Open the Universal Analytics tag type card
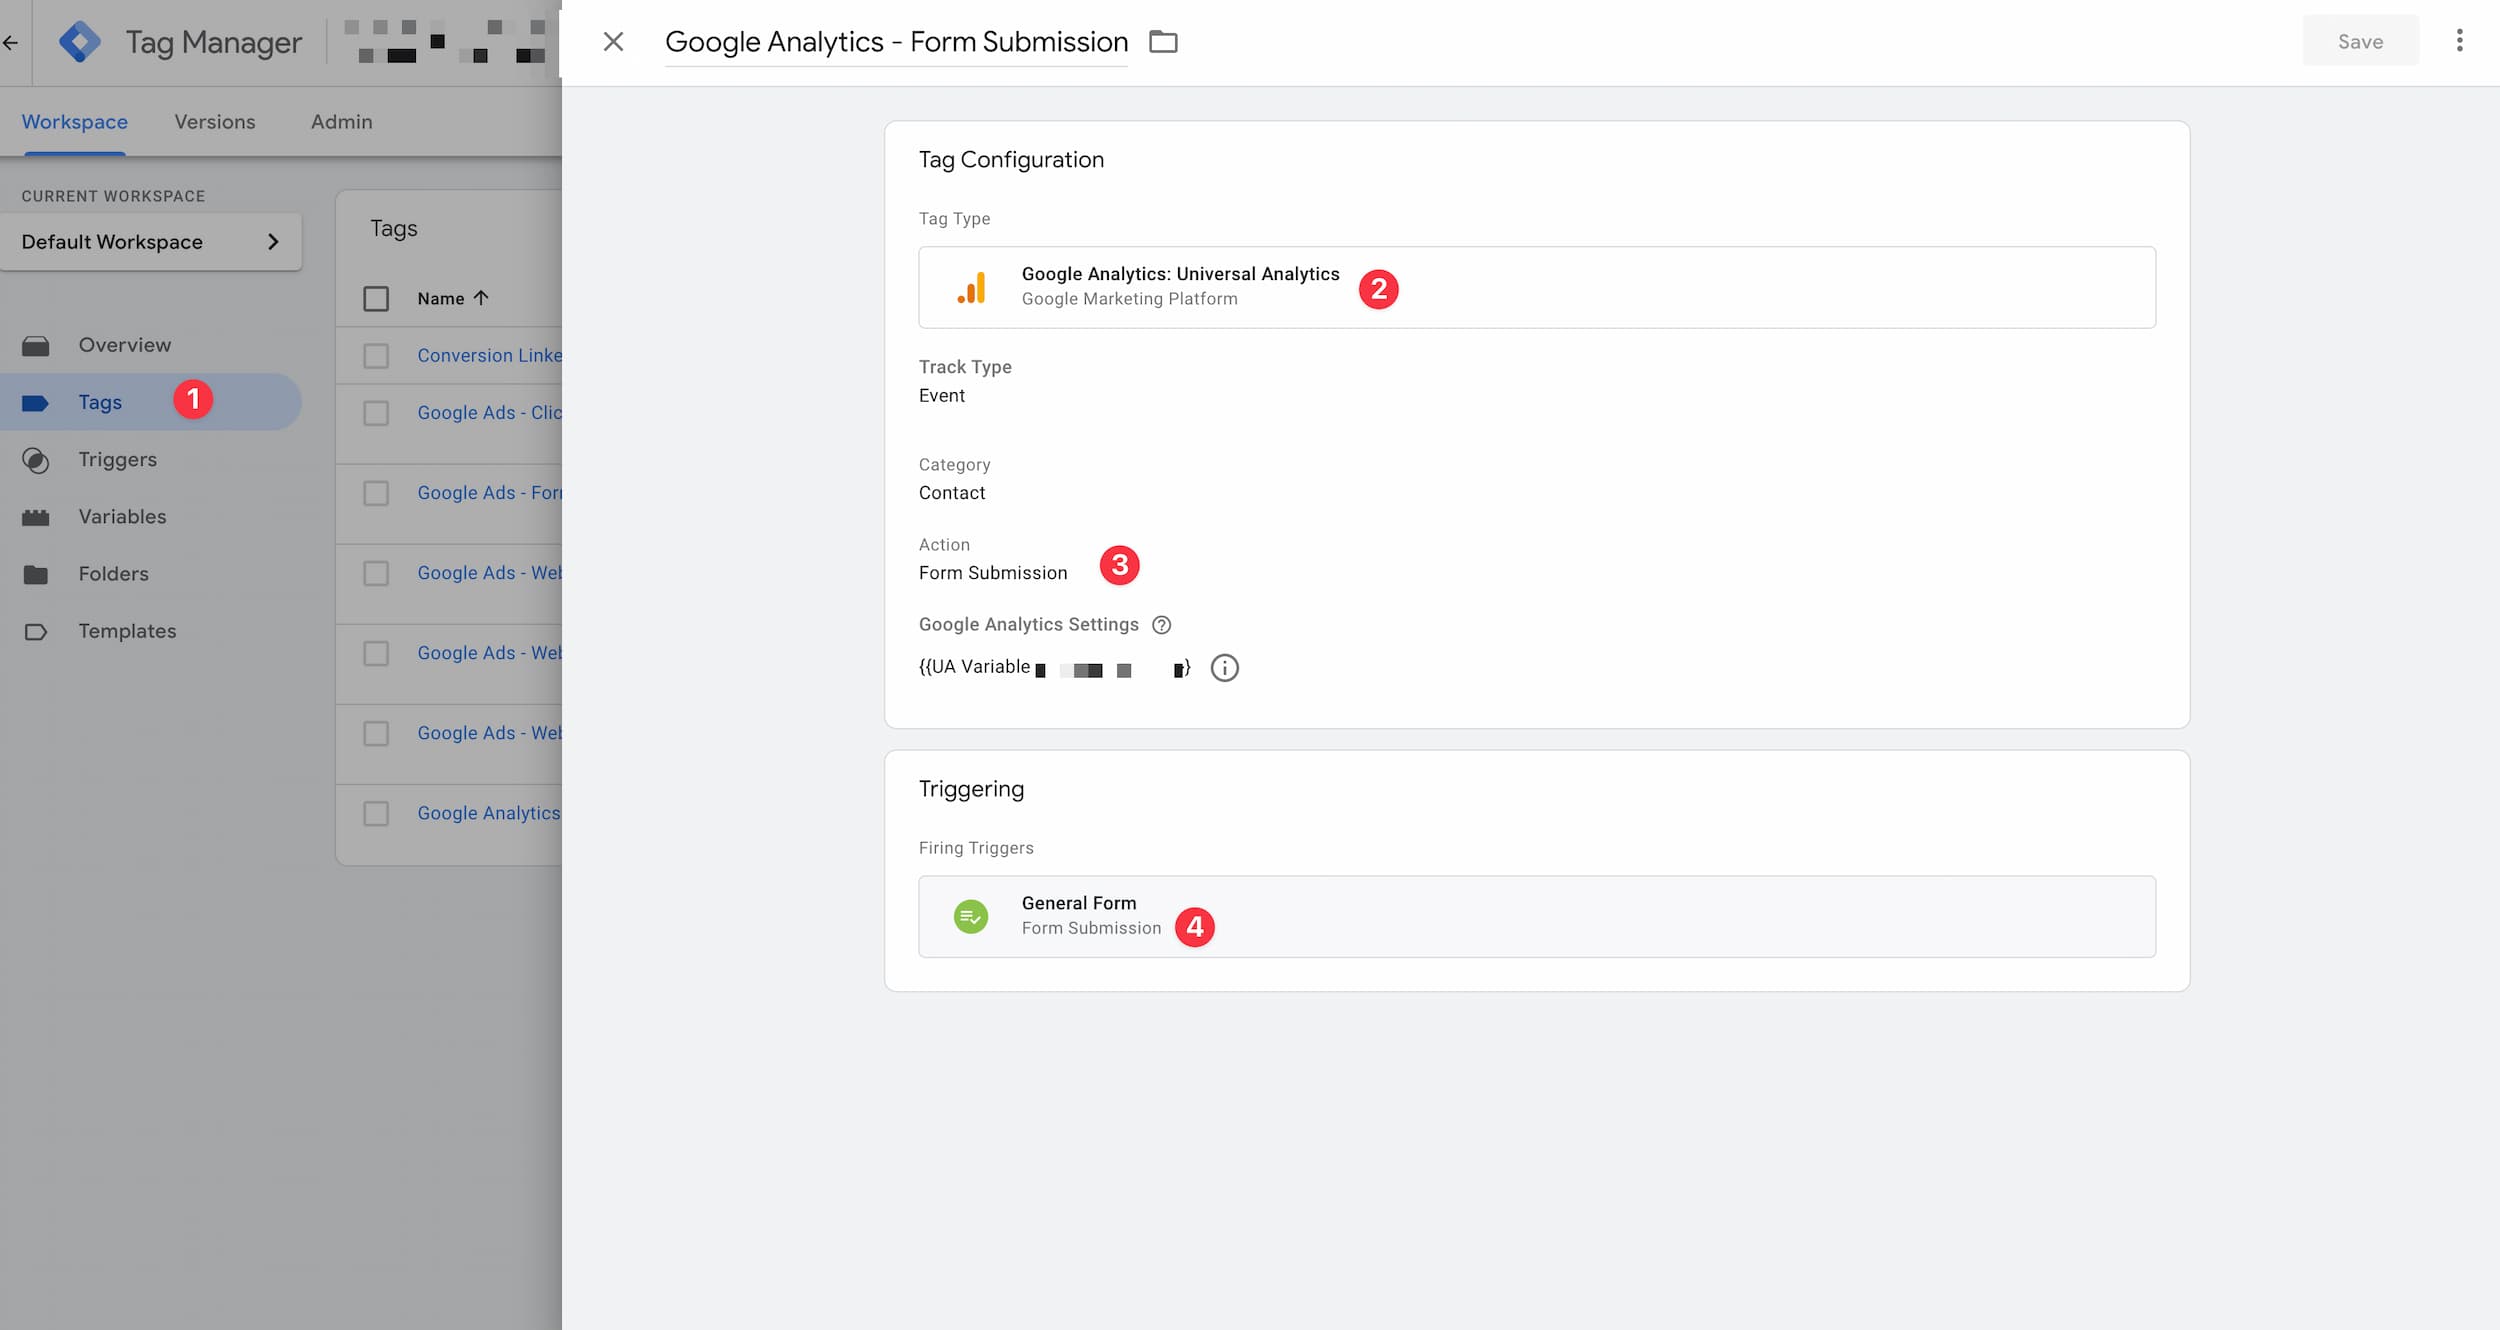 click(x=1537, y=287)
